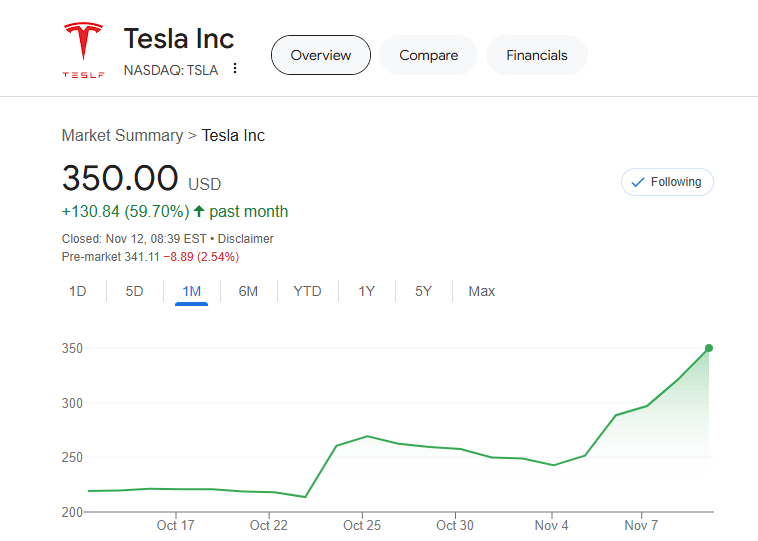Screen dimensions: 758x541
Task: Select the 1Y time range
Action: (367, 291)
